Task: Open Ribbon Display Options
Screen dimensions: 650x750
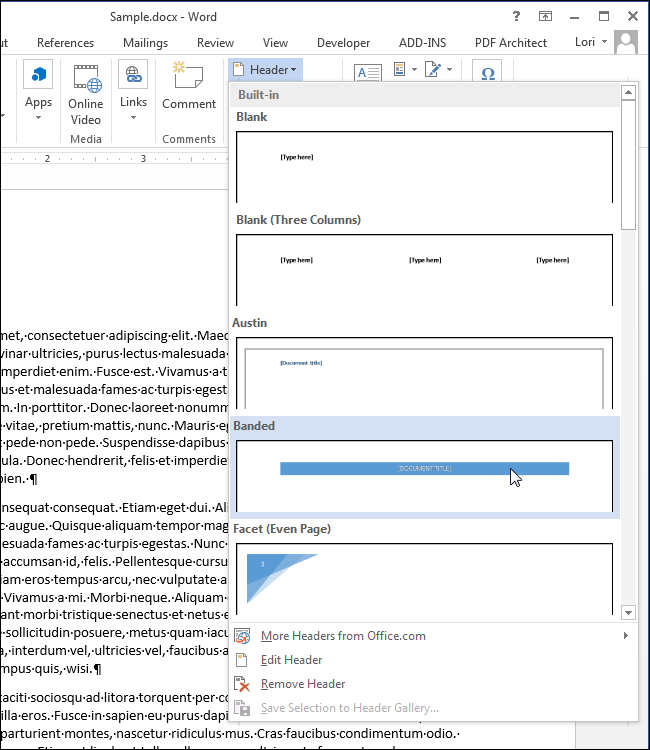Action: tap(545, 16)
